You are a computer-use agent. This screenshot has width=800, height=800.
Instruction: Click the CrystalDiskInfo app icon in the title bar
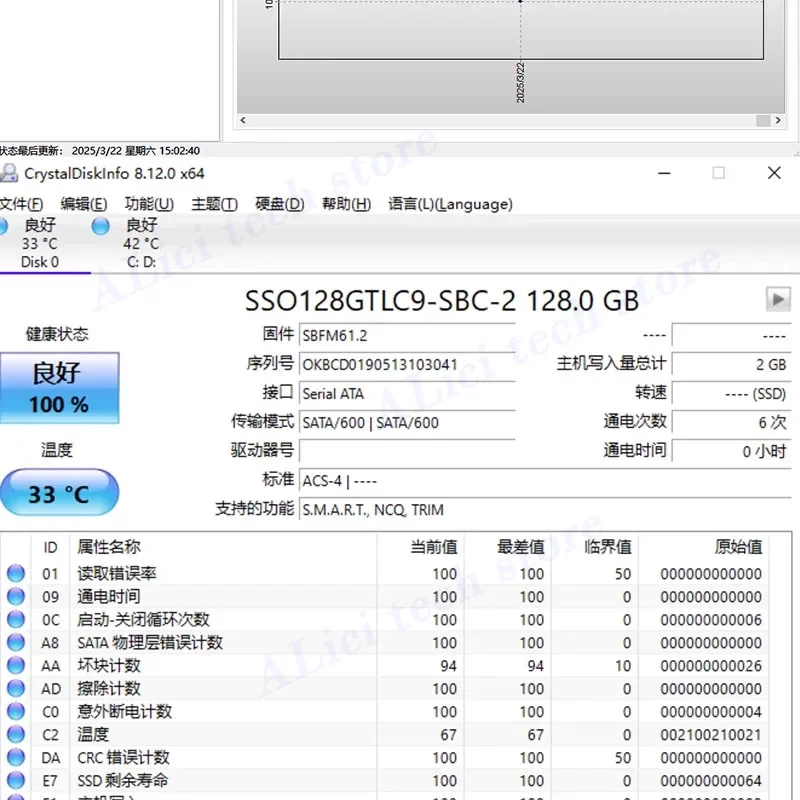(9, 173)
